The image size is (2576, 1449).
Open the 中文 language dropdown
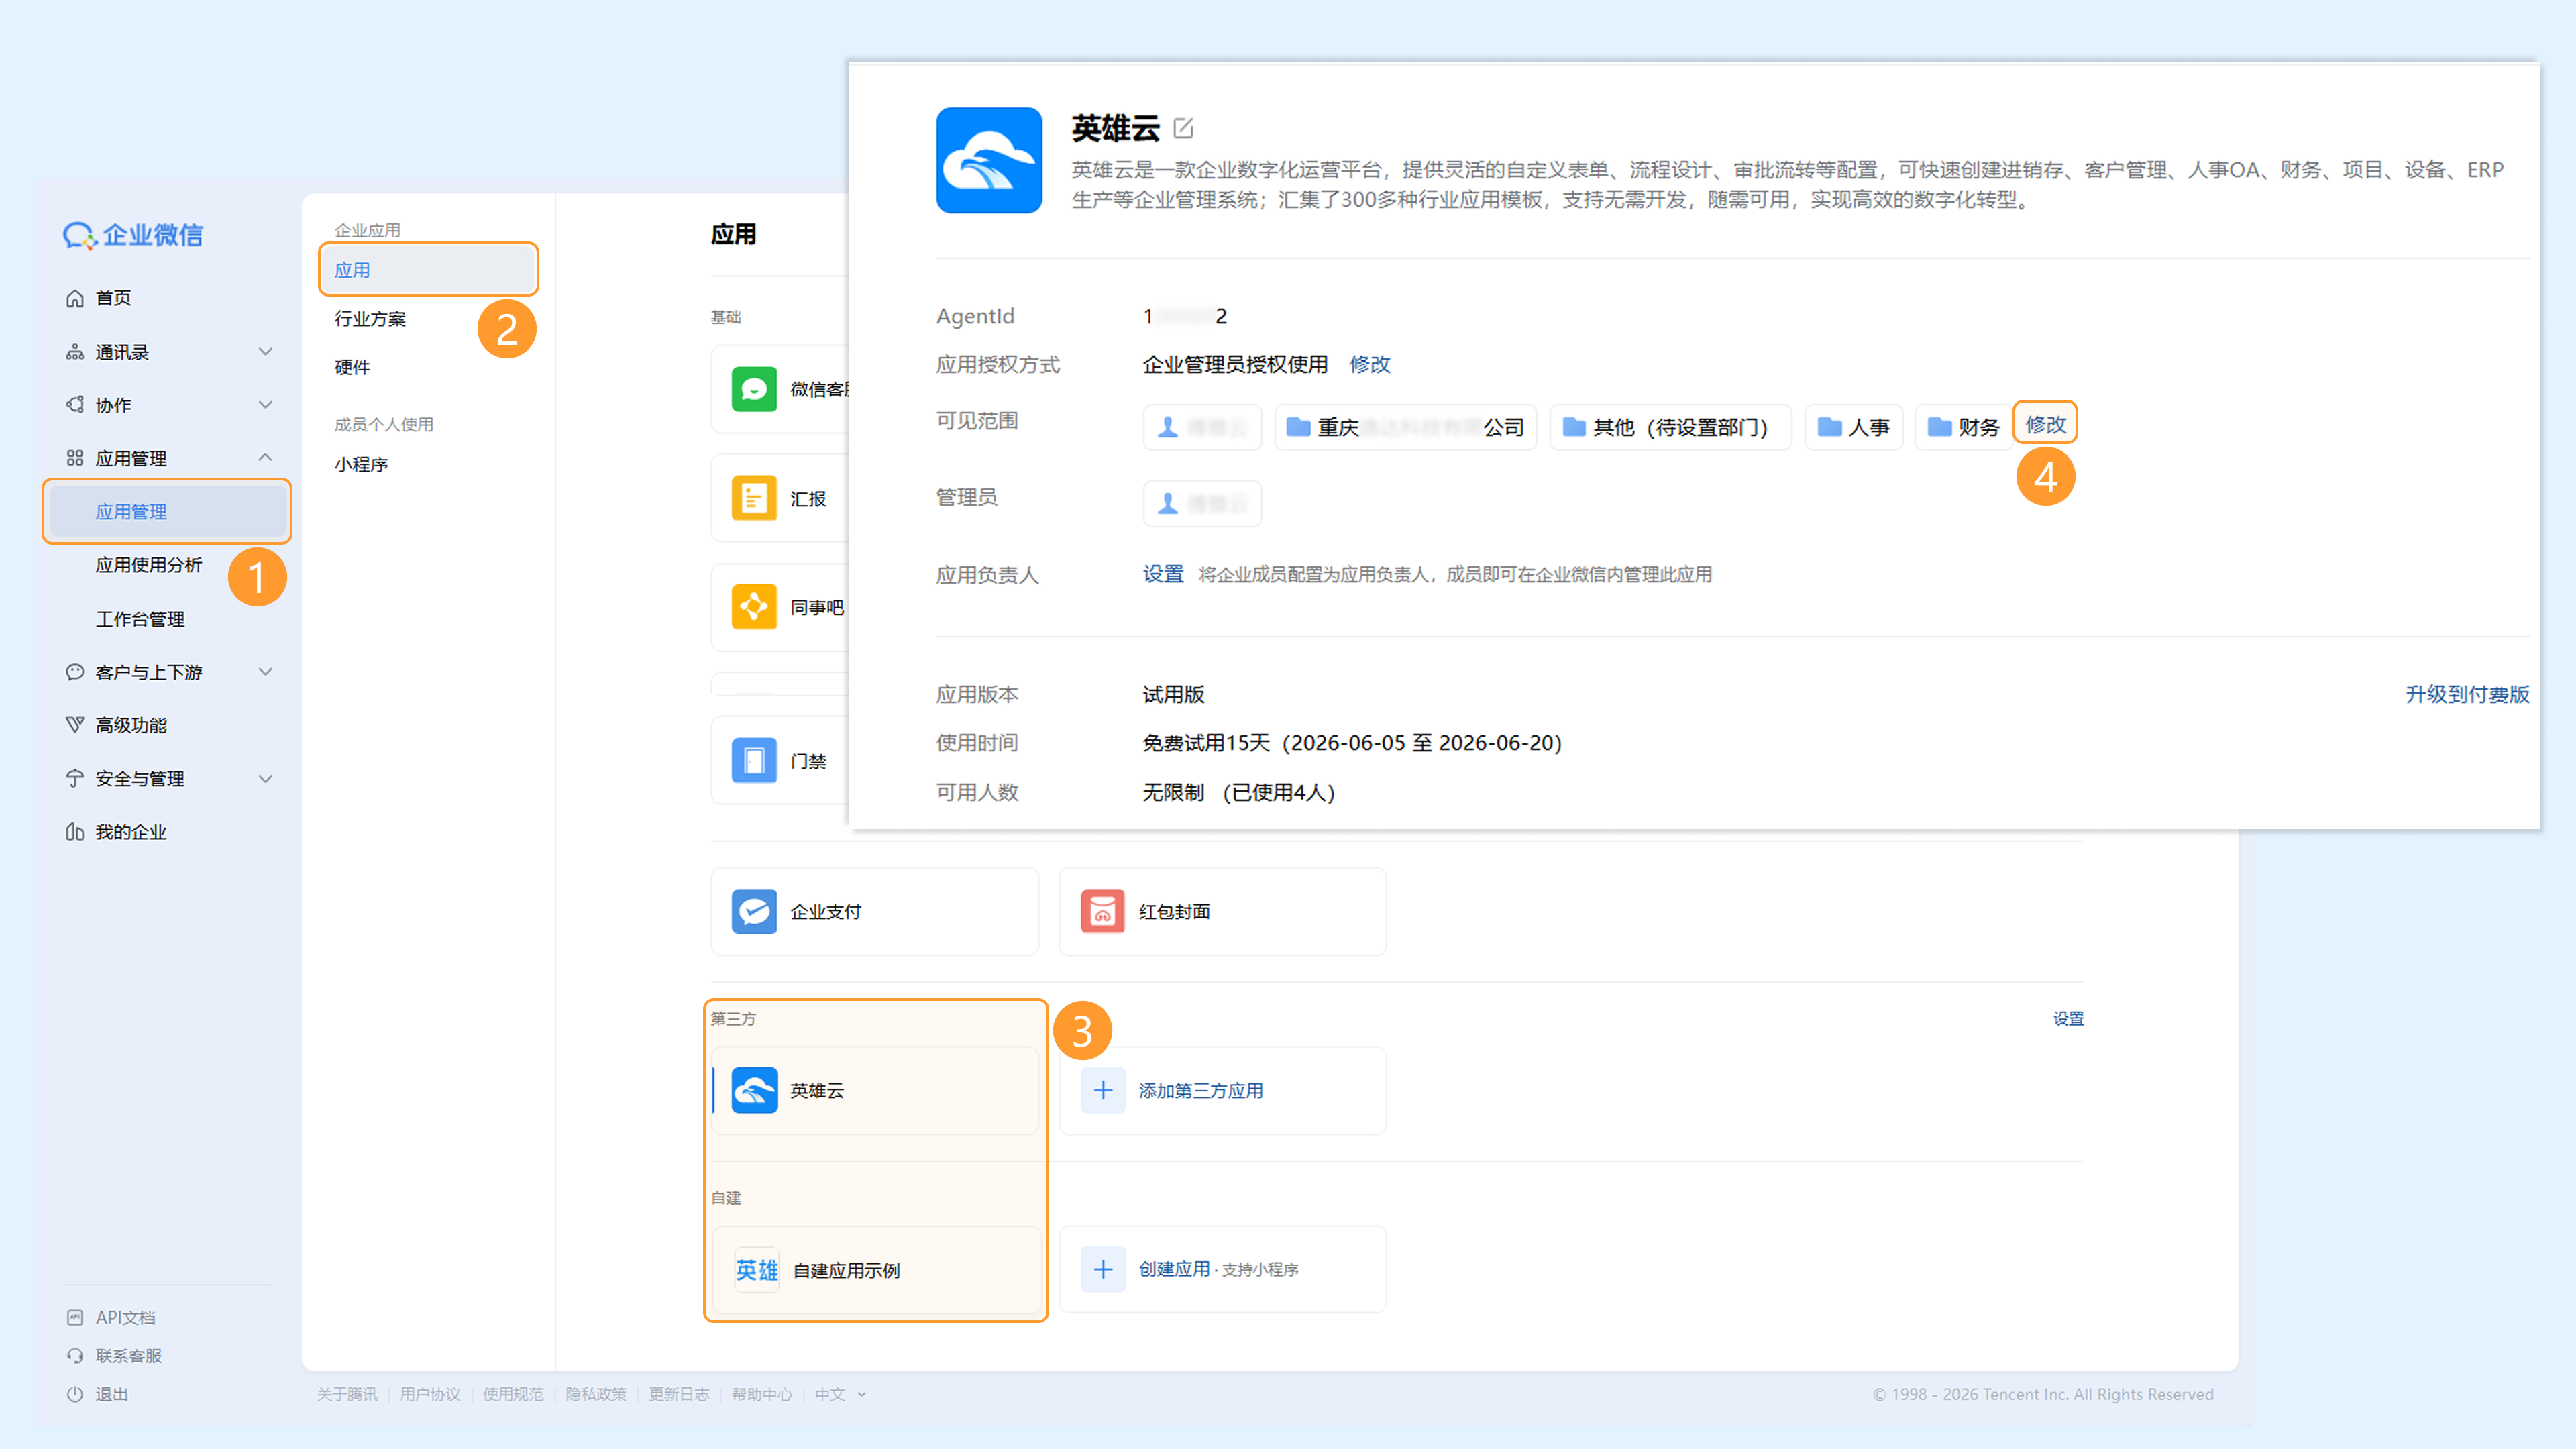point(840,1394)
